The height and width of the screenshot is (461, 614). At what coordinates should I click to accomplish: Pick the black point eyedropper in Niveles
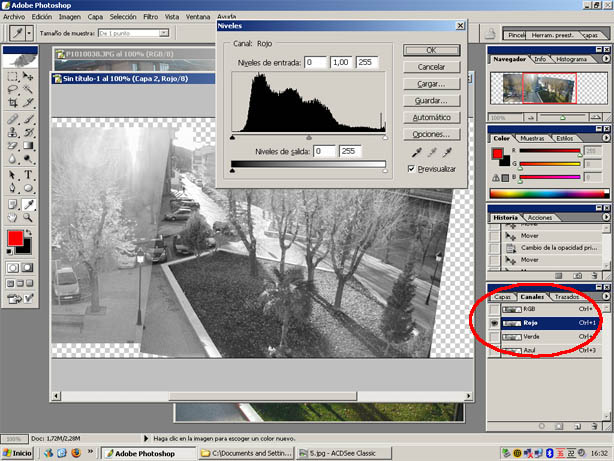click(416, 152)
